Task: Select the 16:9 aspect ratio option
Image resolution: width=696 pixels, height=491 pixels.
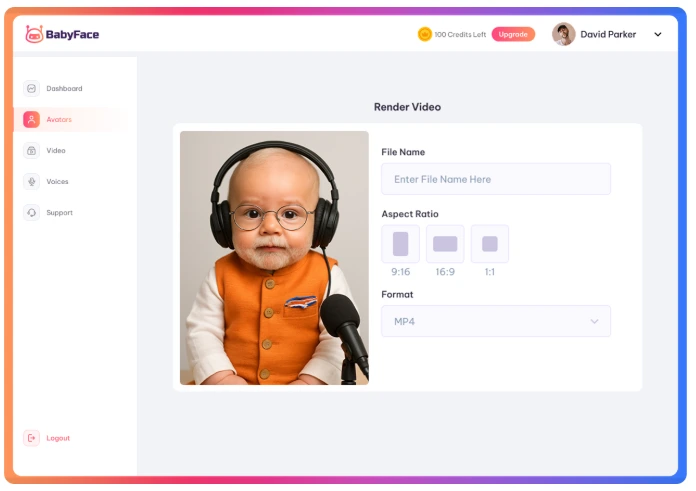Action: [x=445, y=244]
